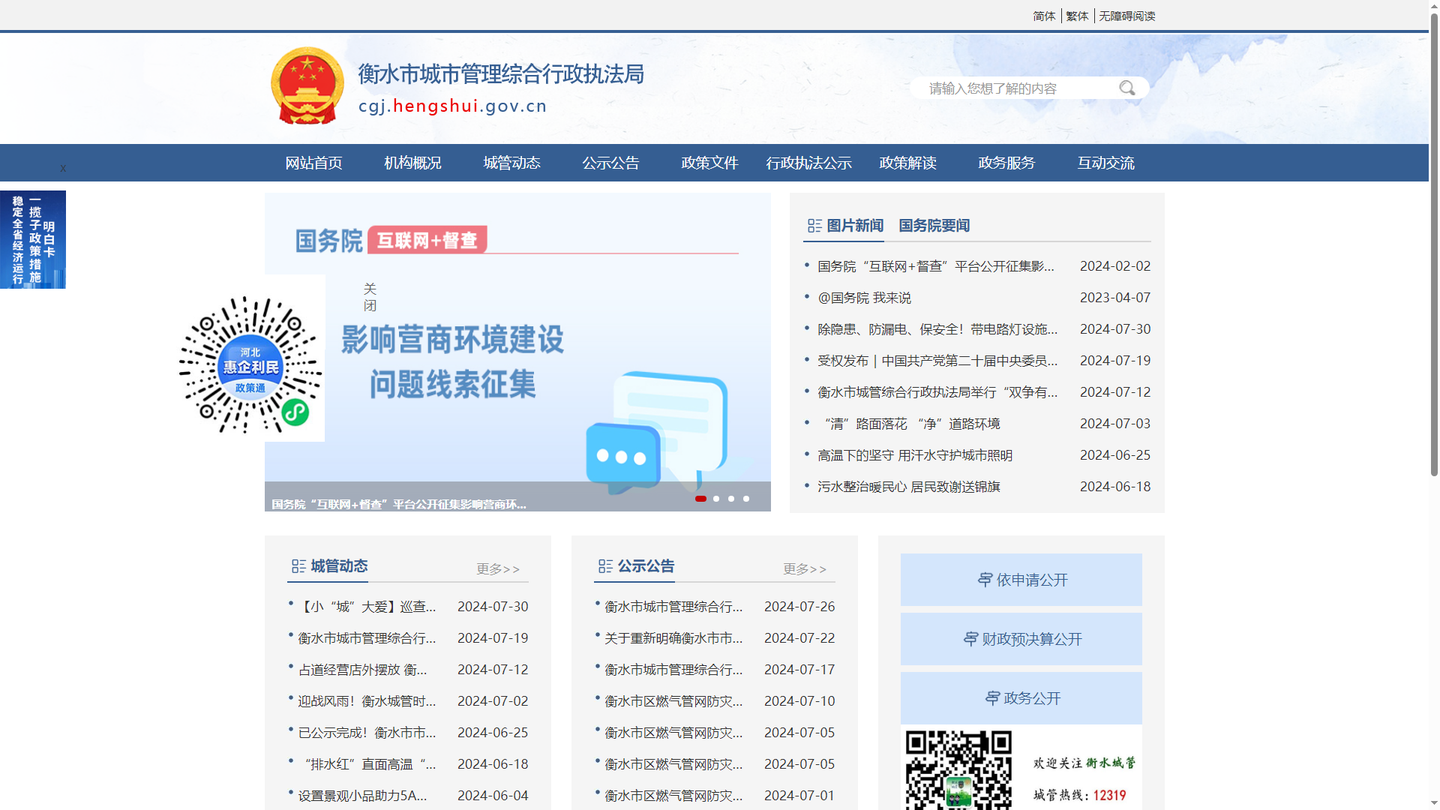This screenshot has width=1440, height=810.
Task: Open article 设置景观小品助力5A
Action: tap(362, 796)
